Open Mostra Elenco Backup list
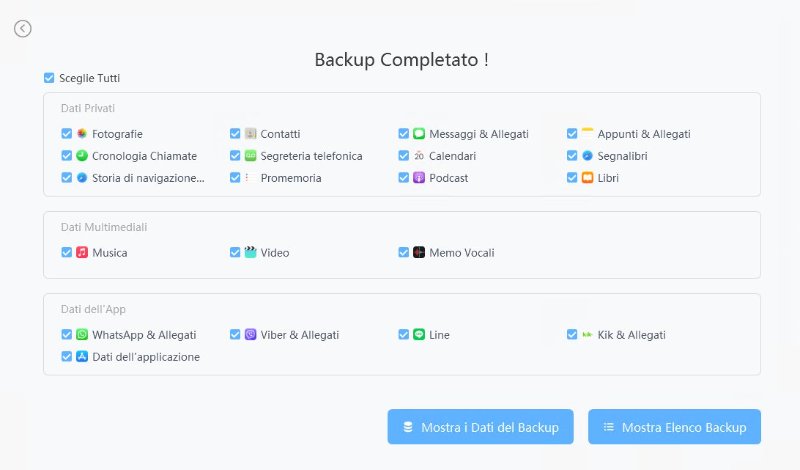Screen dimensions: 800x470 tap(674, 427)
